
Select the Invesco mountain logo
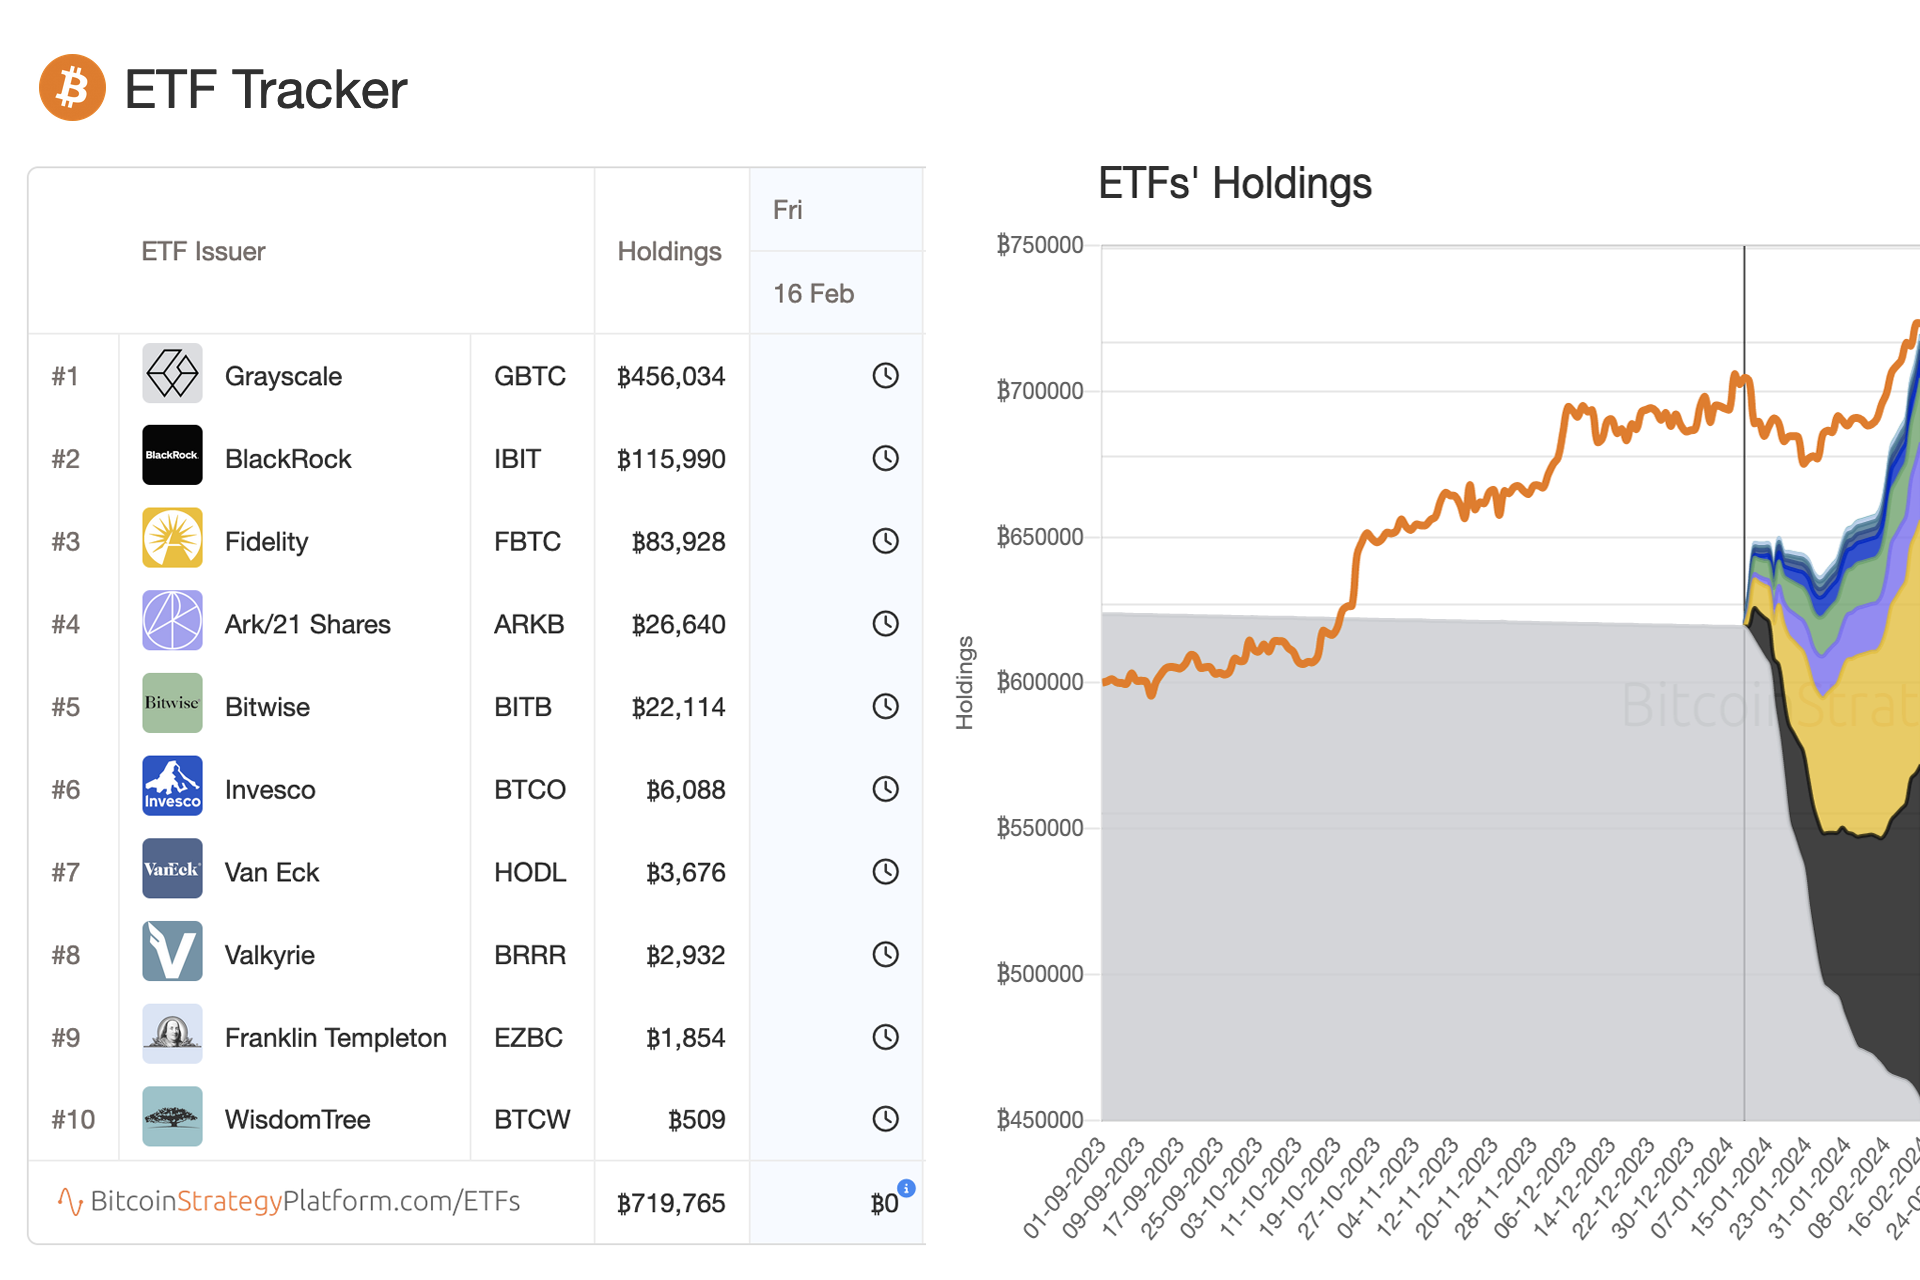click(x=172, y=786)
